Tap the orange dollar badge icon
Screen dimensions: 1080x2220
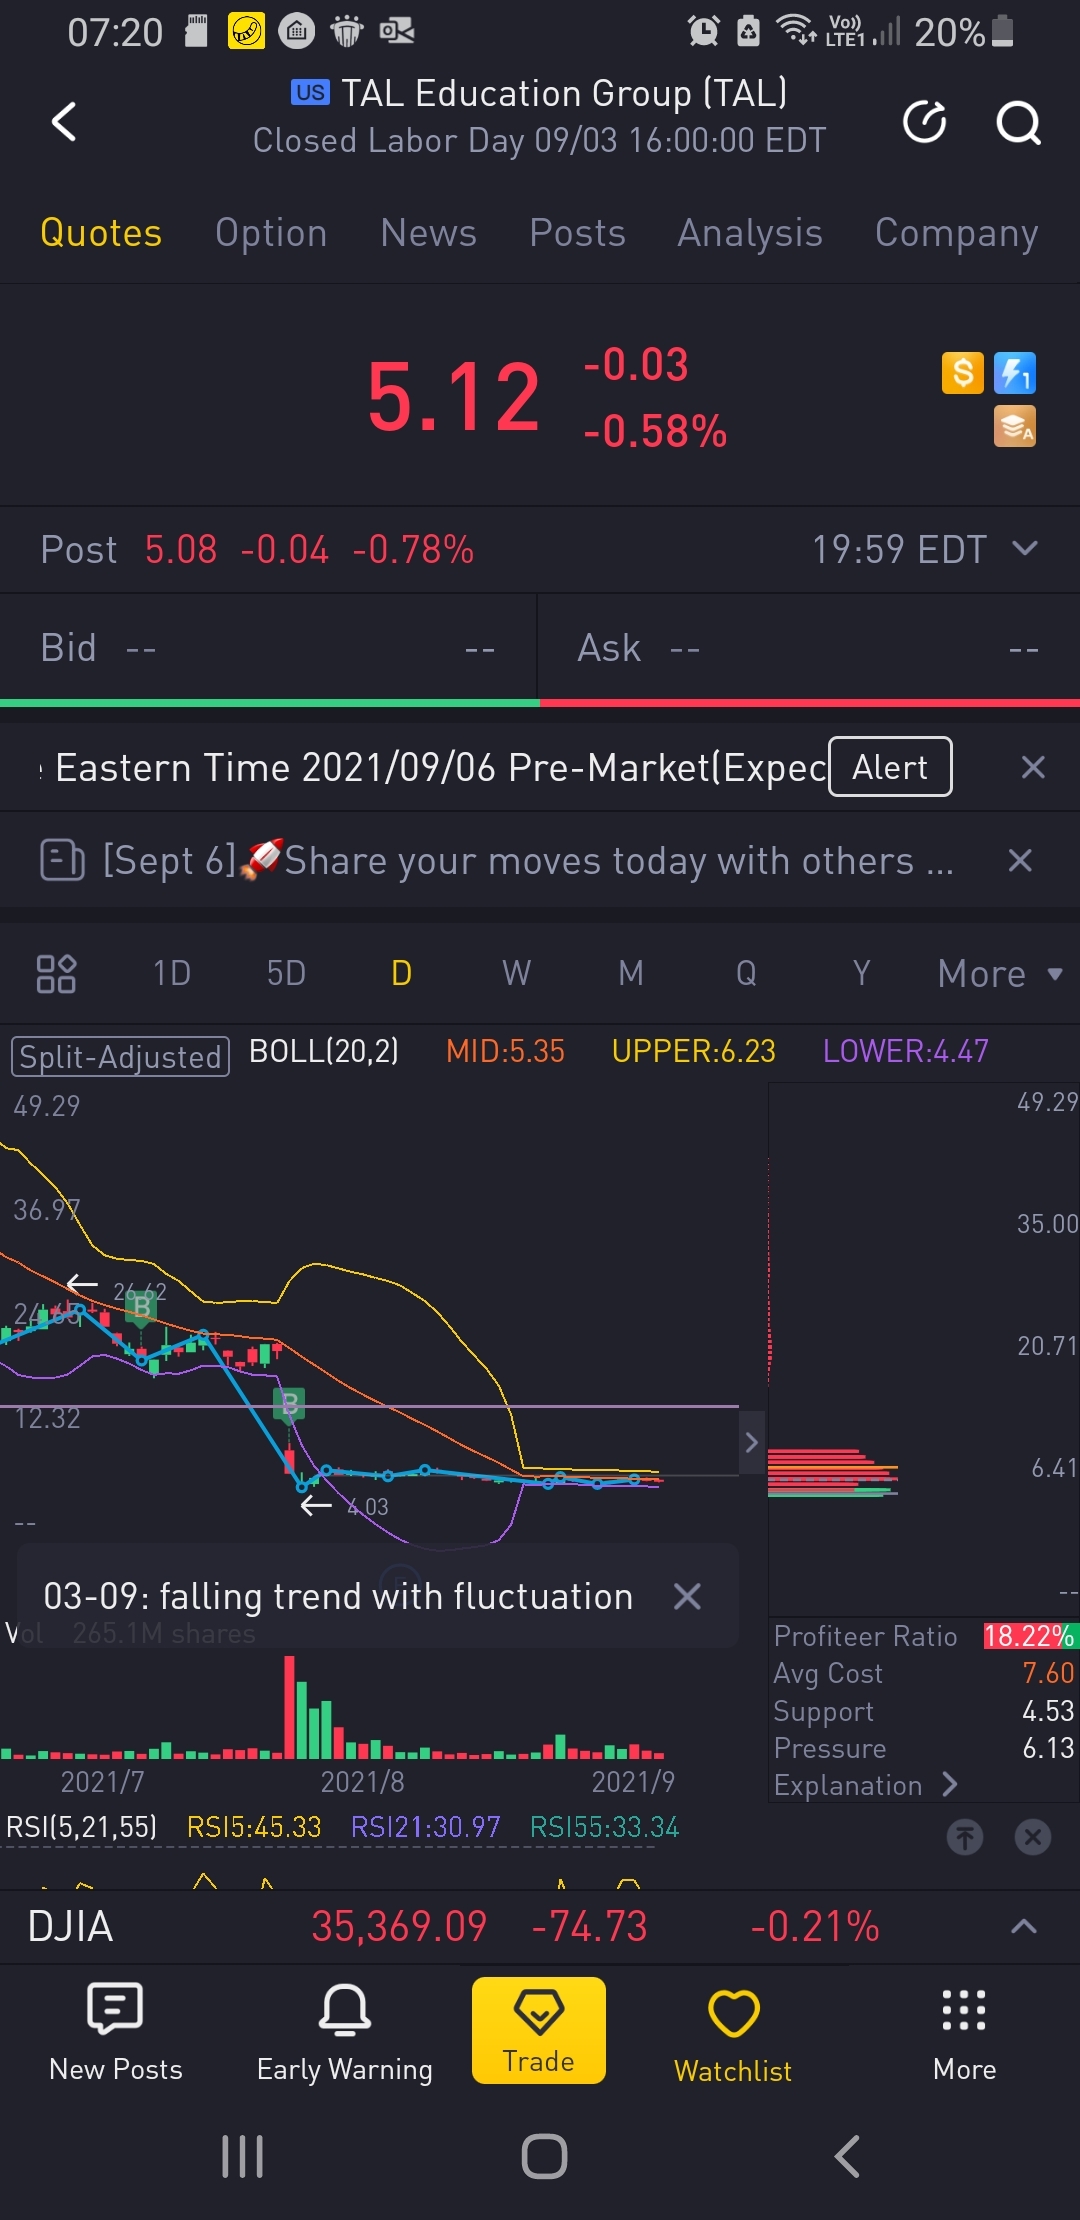point(963,373)
